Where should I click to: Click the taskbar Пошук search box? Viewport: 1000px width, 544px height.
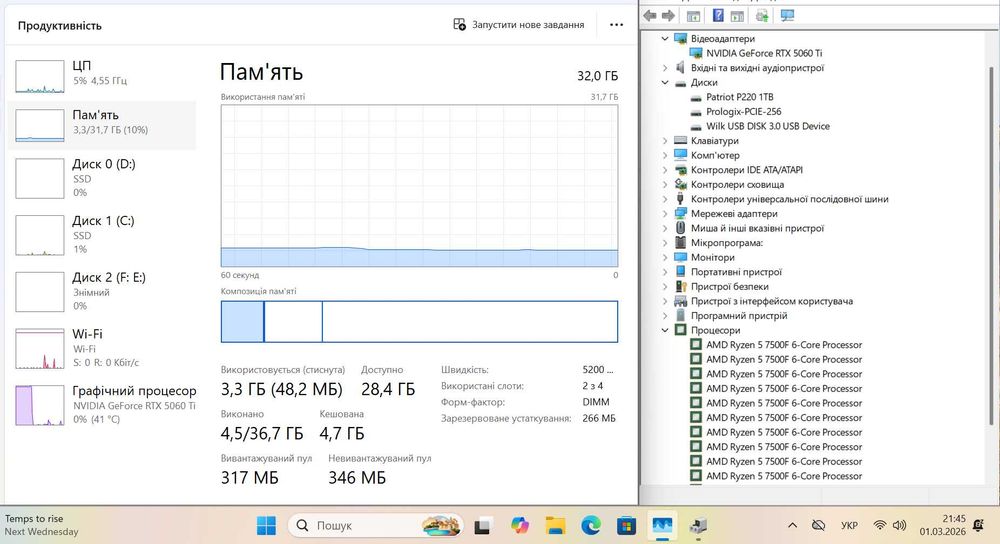pos(376,526)
